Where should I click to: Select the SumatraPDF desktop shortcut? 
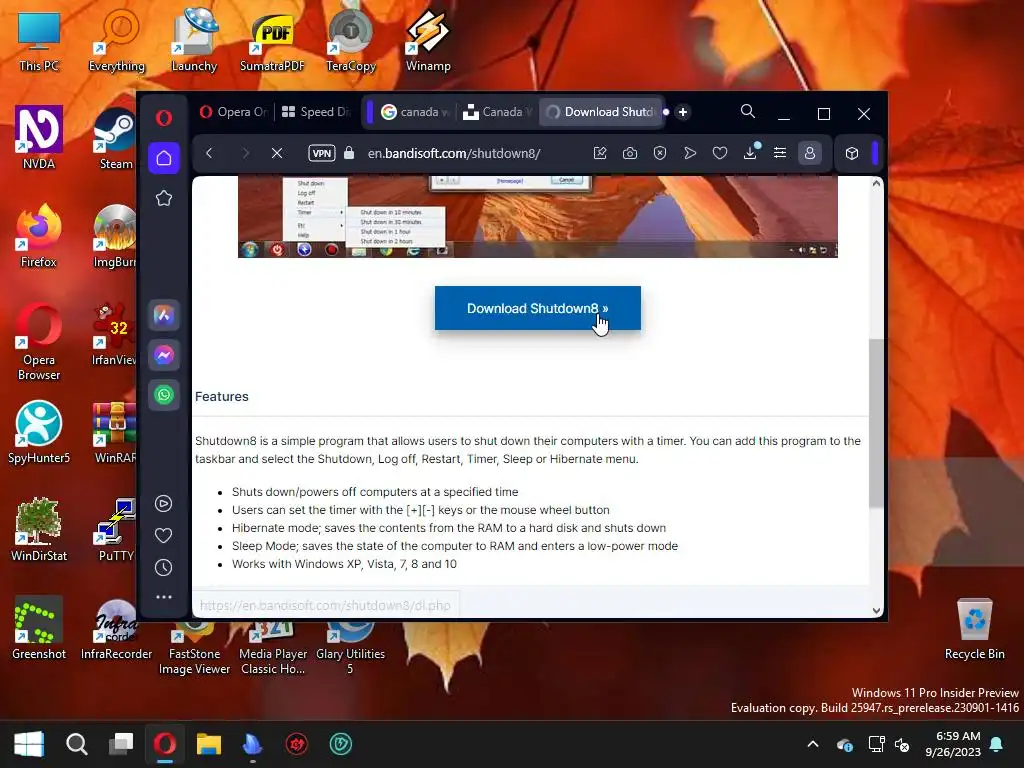coord(272,40)
